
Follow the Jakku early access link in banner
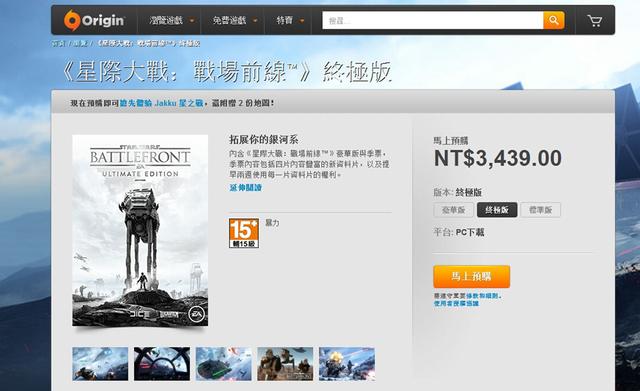[x=161, y=103]
